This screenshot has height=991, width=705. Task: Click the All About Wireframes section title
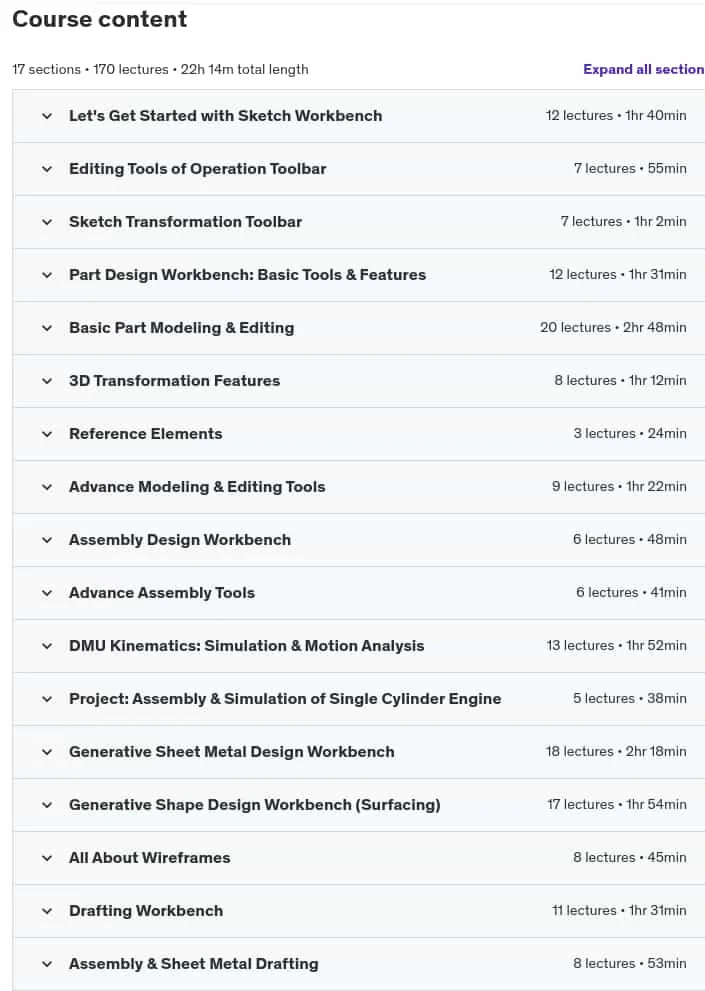[x=149, y=858]
